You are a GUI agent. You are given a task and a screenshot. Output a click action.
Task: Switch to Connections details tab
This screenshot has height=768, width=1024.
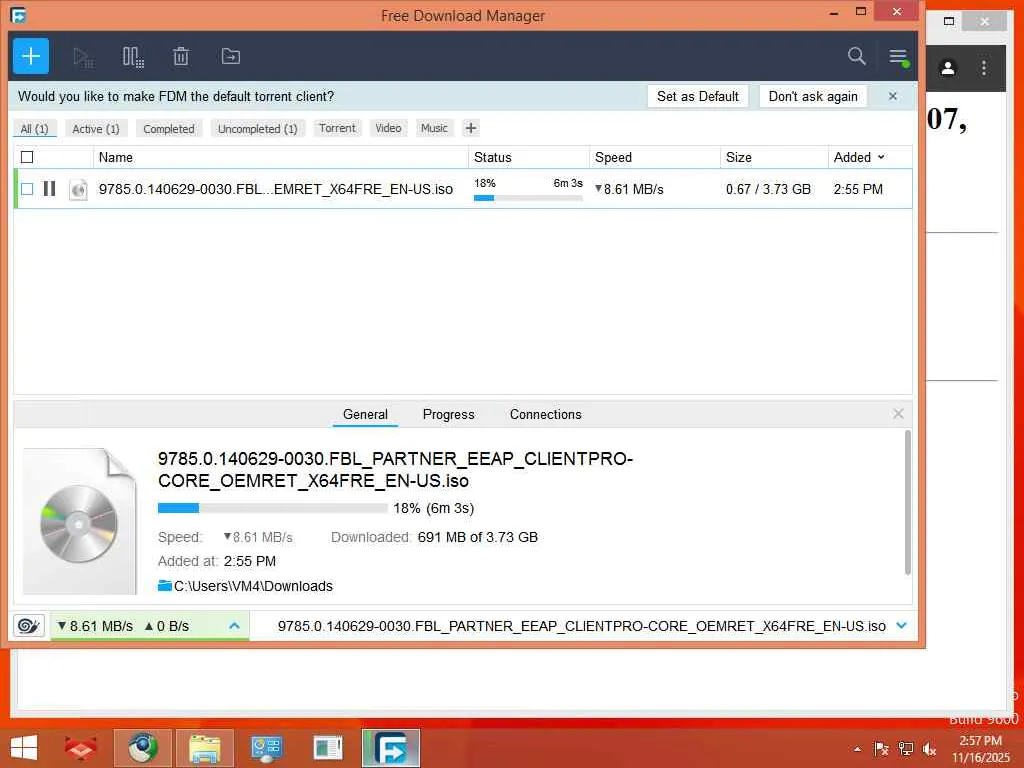point(545,414)
